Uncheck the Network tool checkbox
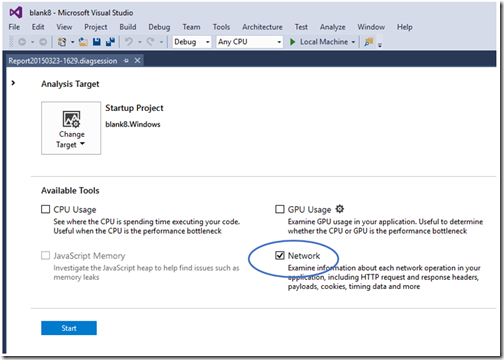 click(280, 255)
